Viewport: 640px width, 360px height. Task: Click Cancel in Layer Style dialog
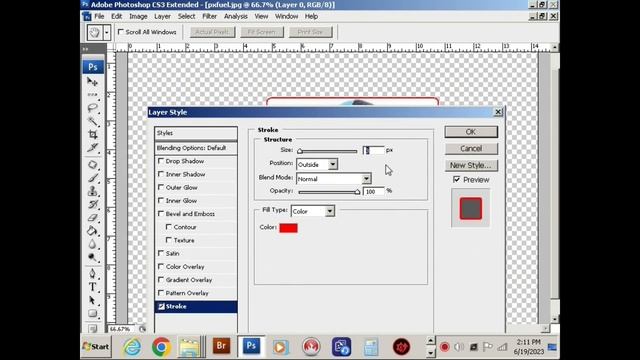[471, 149]
